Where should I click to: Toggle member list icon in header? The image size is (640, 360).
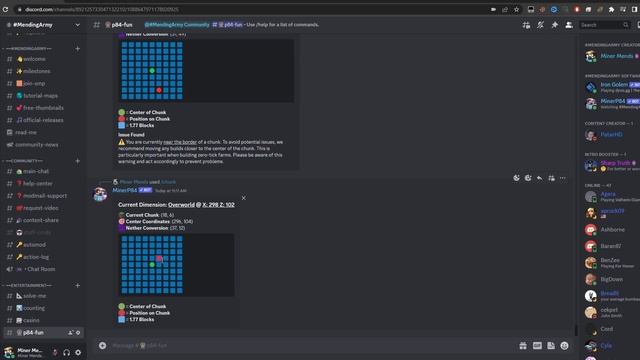569,25
